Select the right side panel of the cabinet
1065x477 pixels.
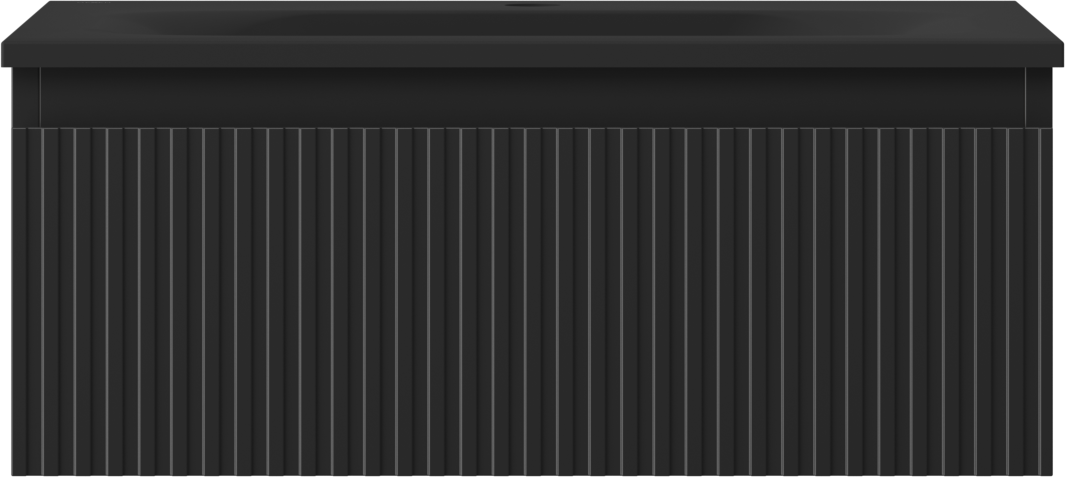pyautogui.click(x=1039, y=96)
